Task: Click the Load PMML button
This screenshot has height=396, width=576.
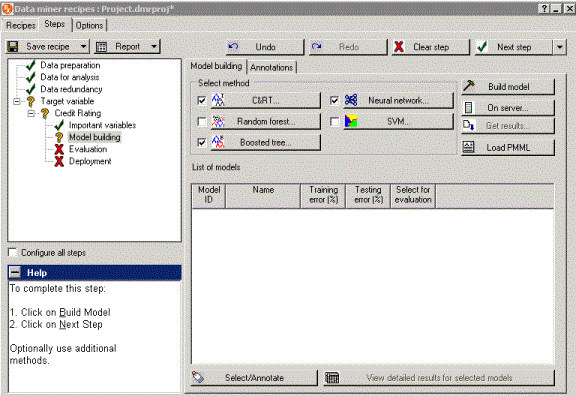Action: [508, 147]
